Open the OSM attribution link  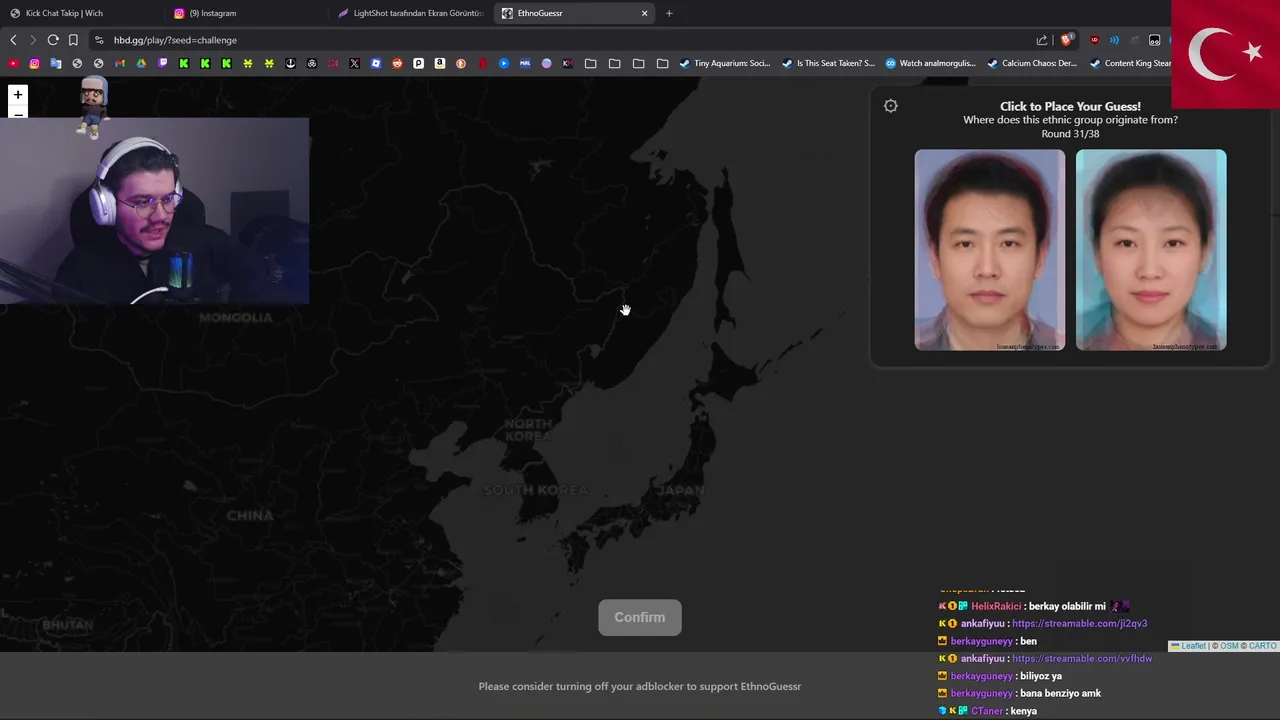(1229, 646)
